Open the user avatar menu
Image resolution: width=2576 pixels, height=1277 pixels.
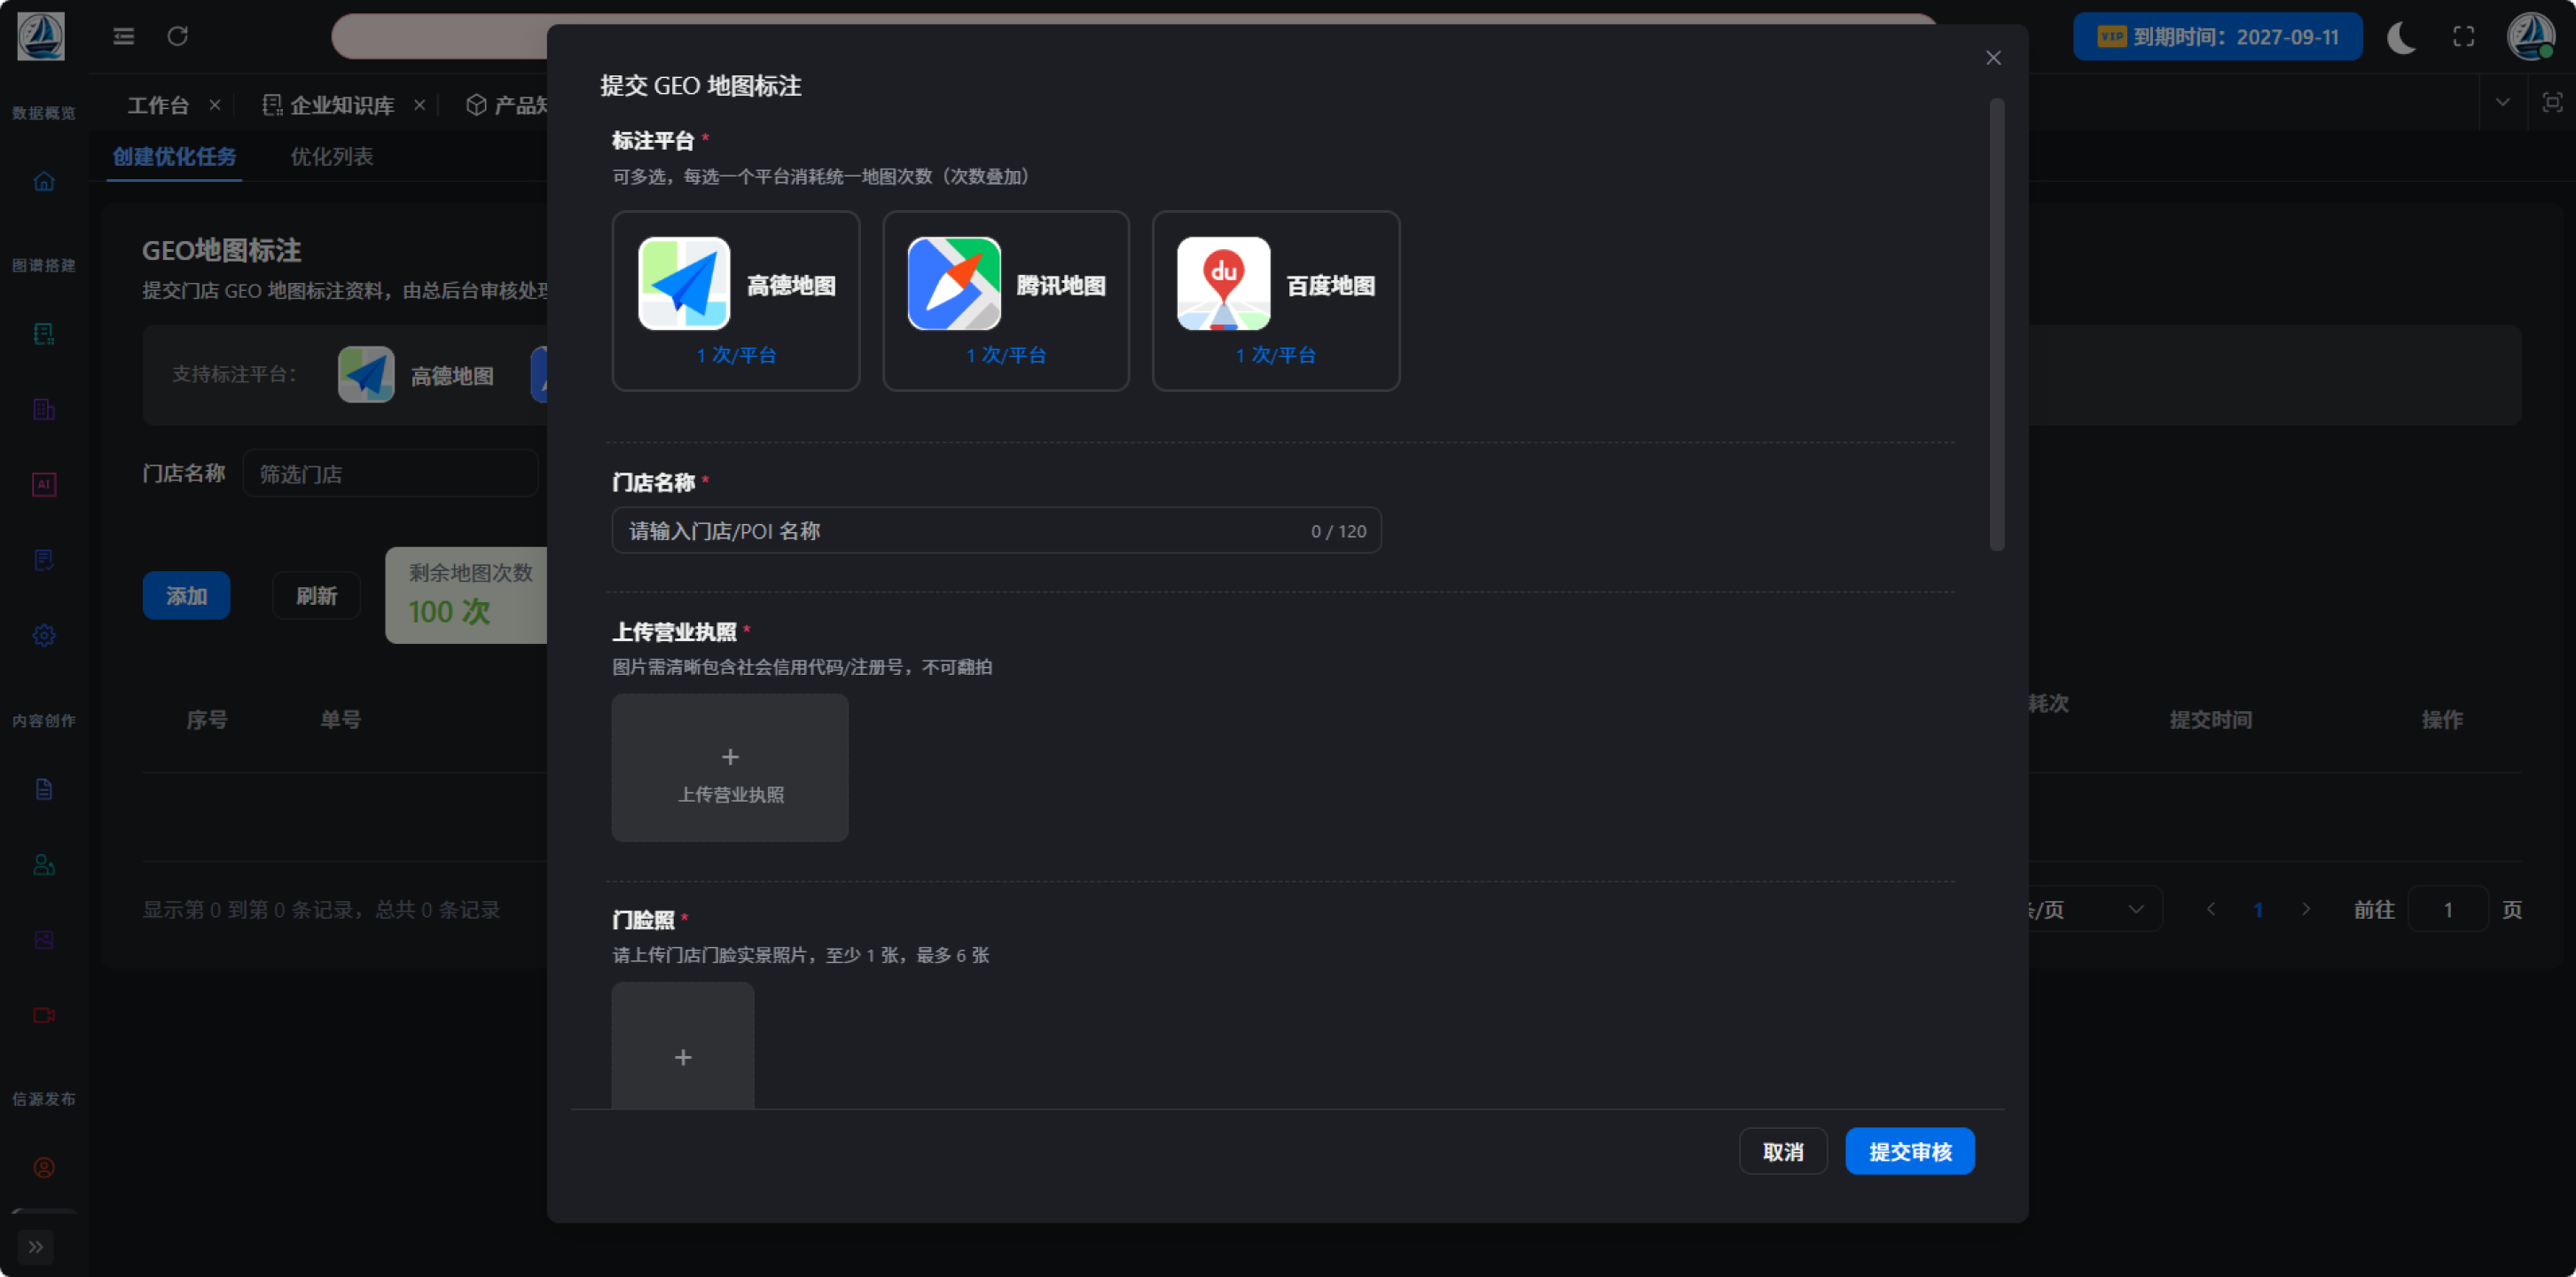coord(2530,36)
